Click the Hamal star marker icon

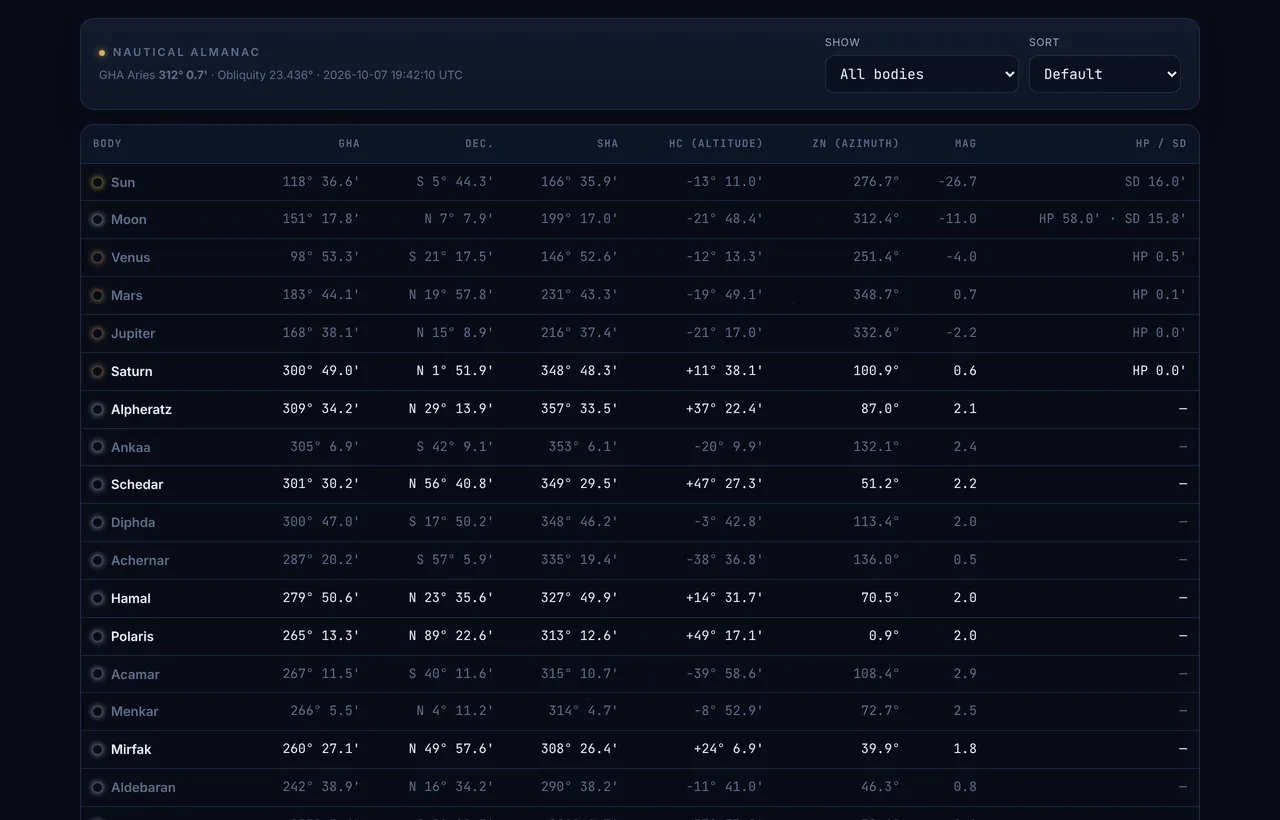[x=98, y=598]
